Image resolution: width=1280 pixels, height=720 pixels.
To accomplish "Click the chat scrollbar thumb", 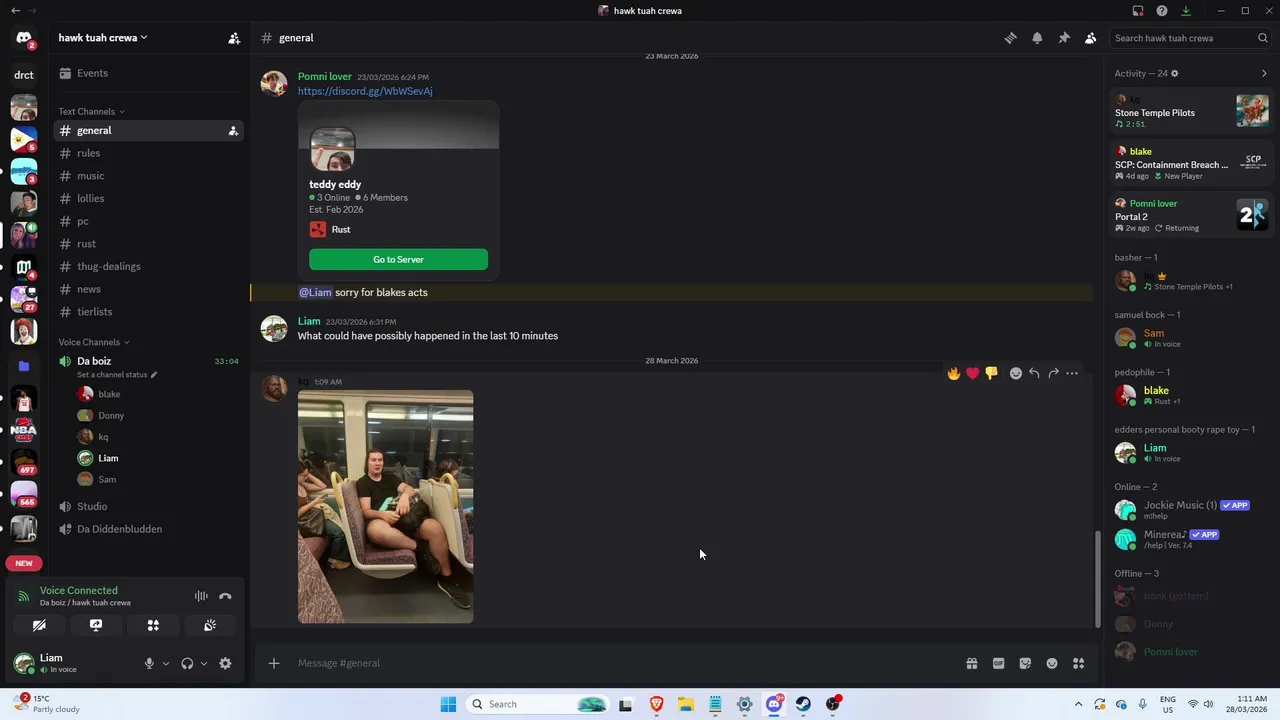I will click(1098, 578).
